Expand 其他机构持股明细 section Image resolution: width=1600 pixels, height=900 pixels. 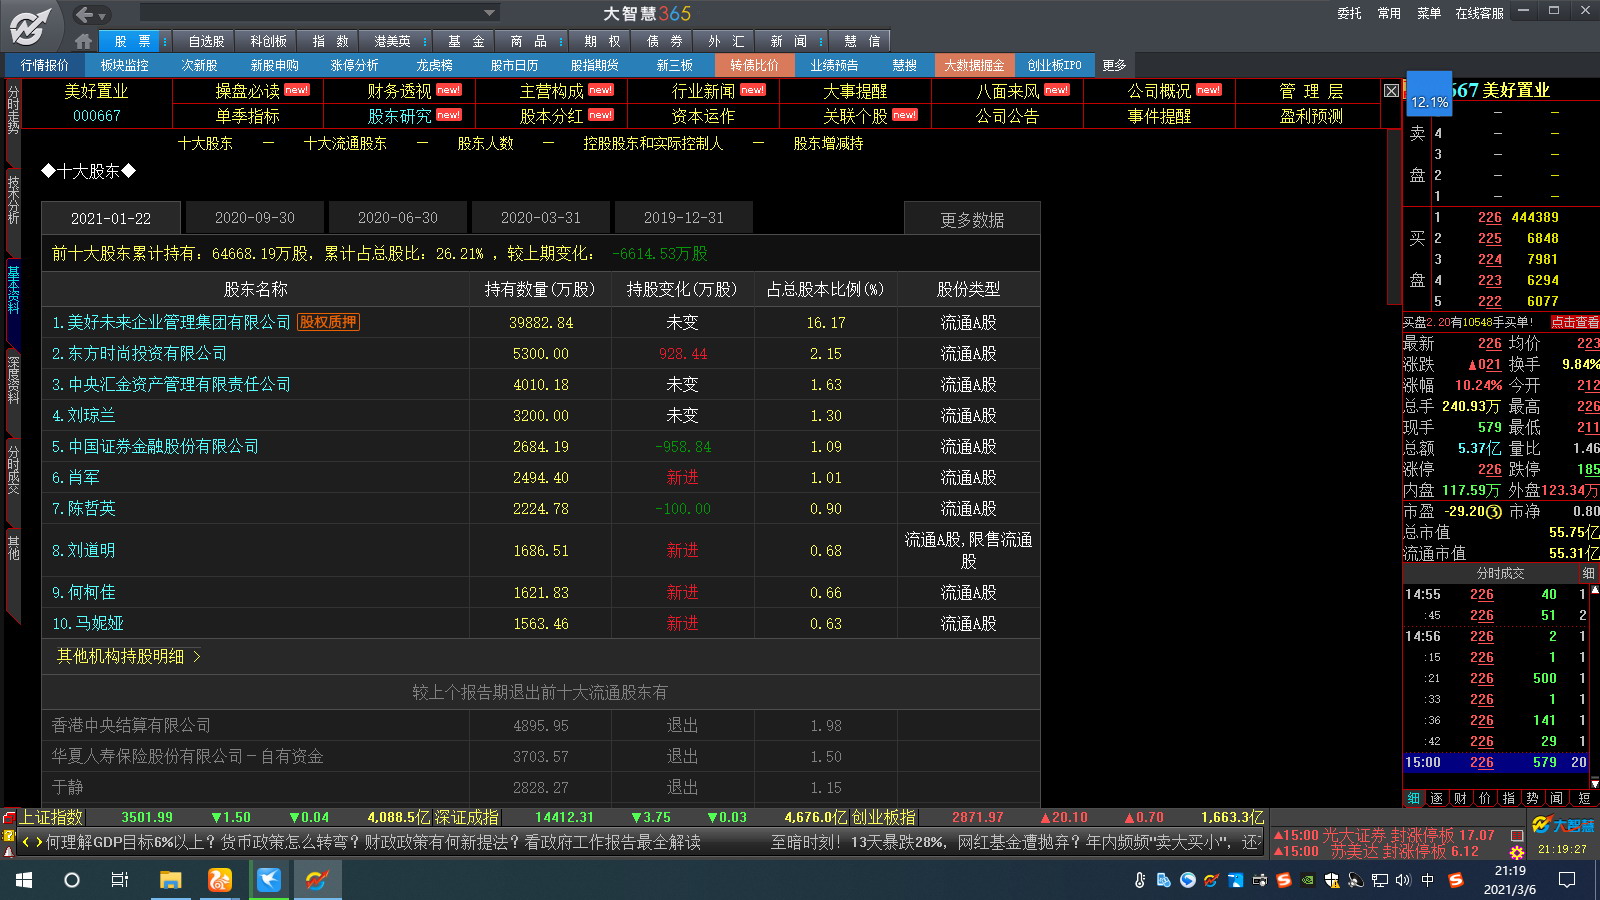(x=129, y=656)
